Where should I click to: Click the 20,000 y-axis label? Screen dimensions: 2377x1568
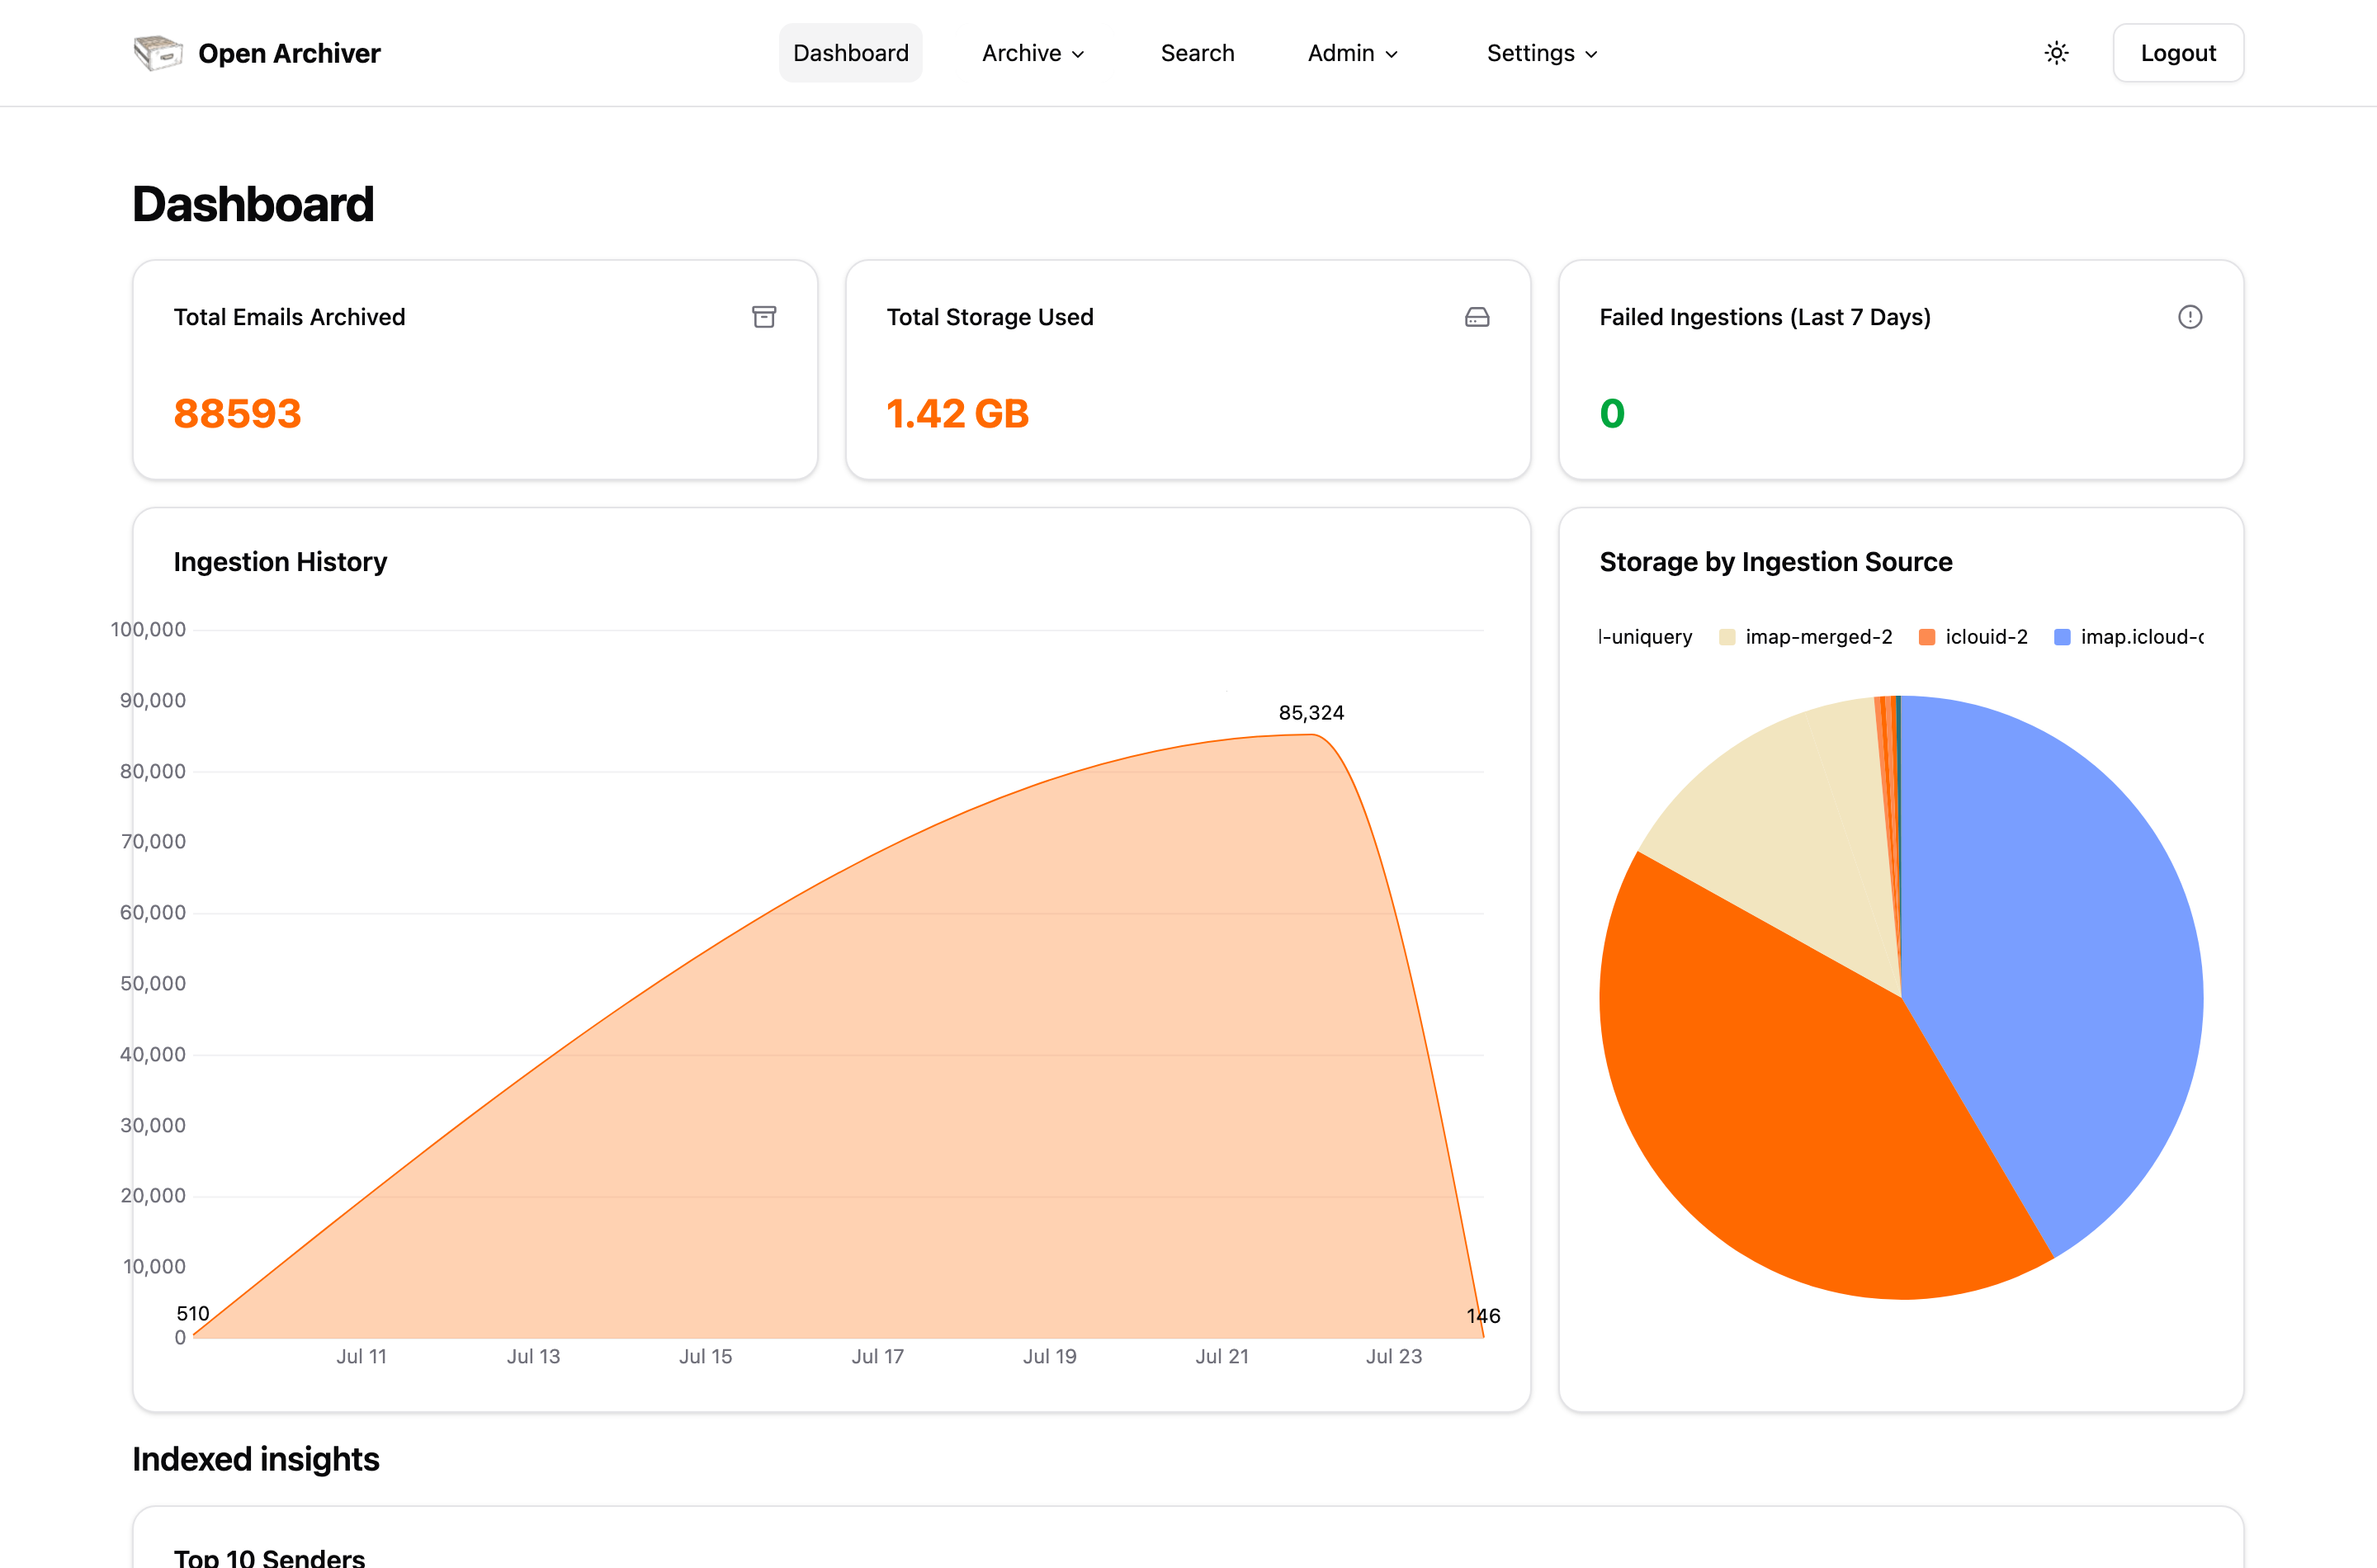click(153, 1195)
